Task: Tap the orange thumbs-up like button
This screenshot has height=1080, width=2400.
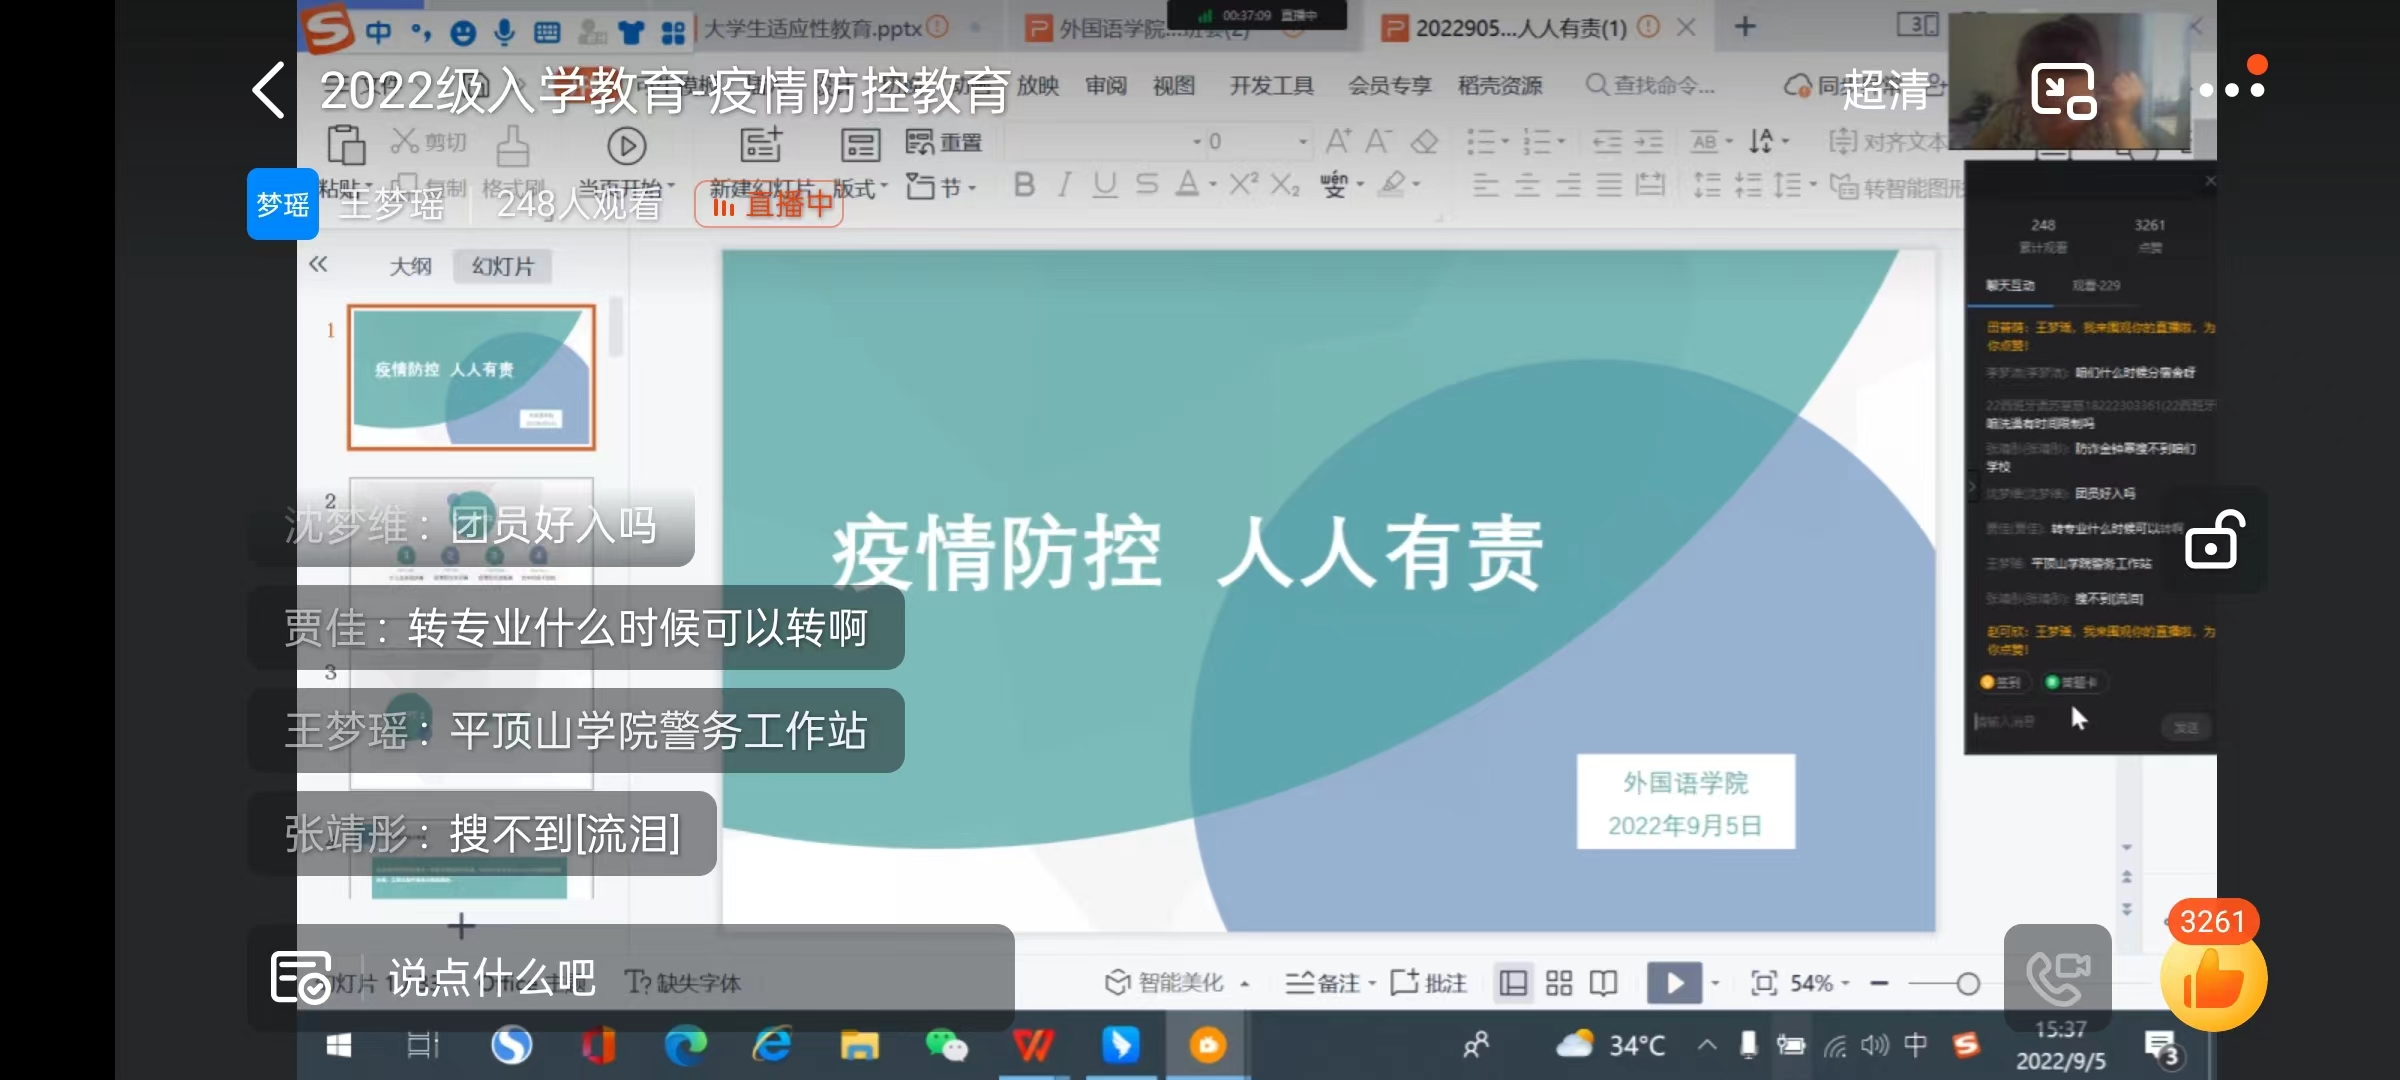Action: point(2212,979)
